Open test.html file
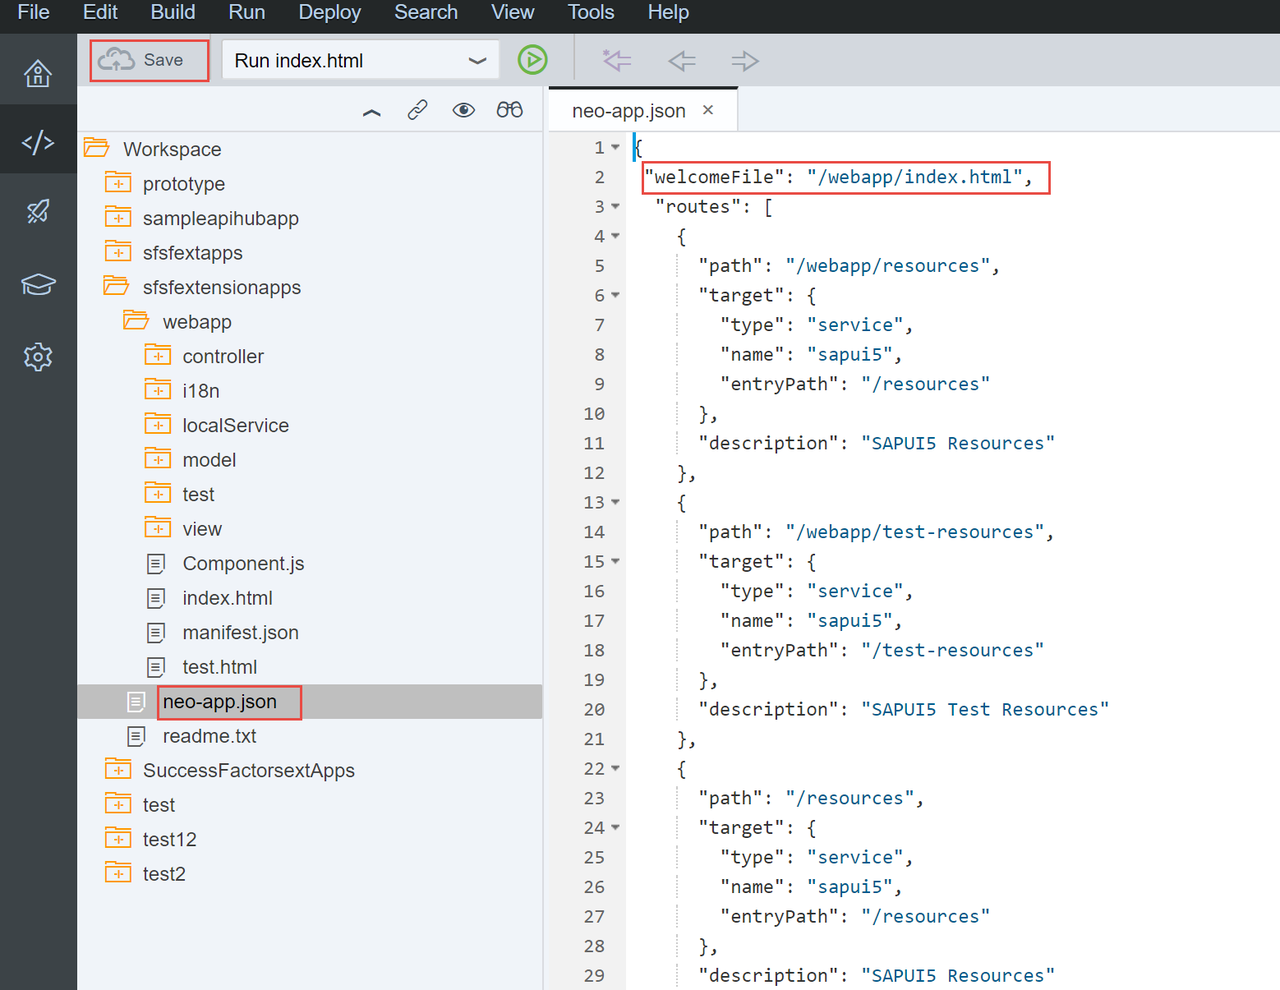This screenshot has height=990, width=1280. point(219,667)
